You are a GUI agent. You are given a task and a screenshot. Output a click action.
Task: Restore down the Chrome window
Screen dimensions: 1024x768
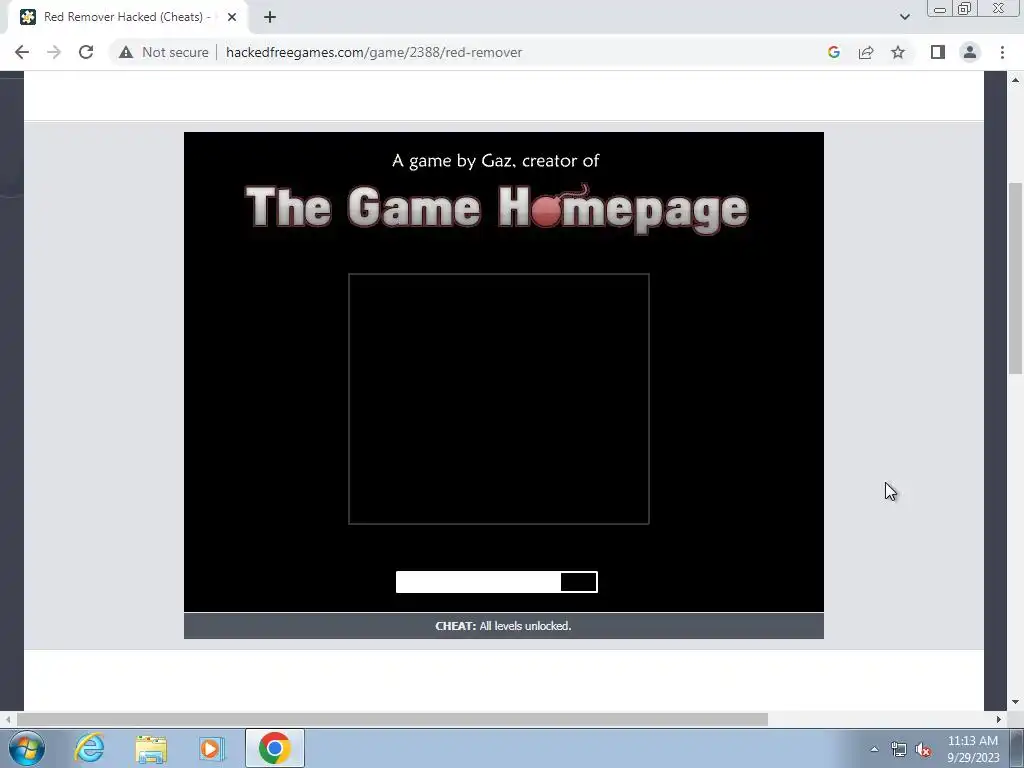tap(964, 9)
